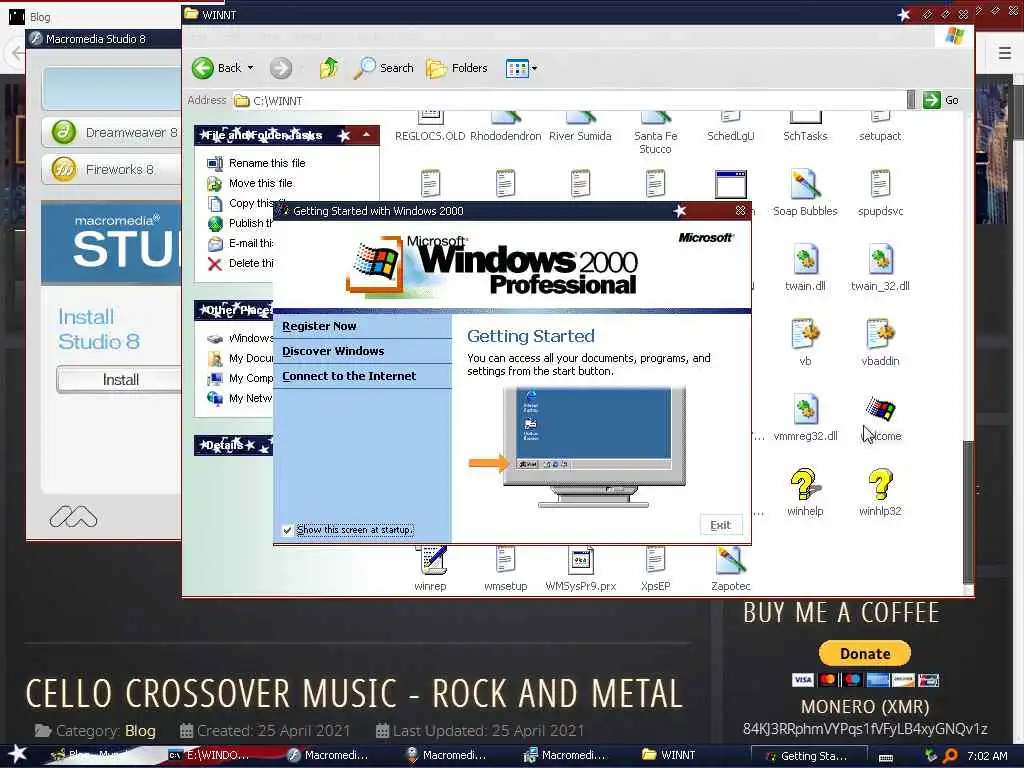Select the winhelp help icon
This screenshot has width=1024, height=768.
805,493
